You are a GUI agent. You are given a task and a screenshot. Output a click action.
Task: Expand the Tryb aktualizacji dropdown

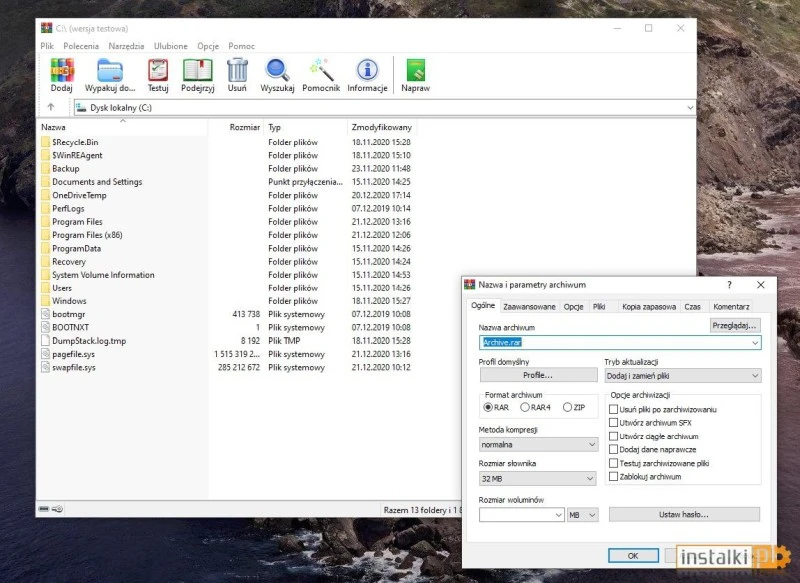[683, 376]
